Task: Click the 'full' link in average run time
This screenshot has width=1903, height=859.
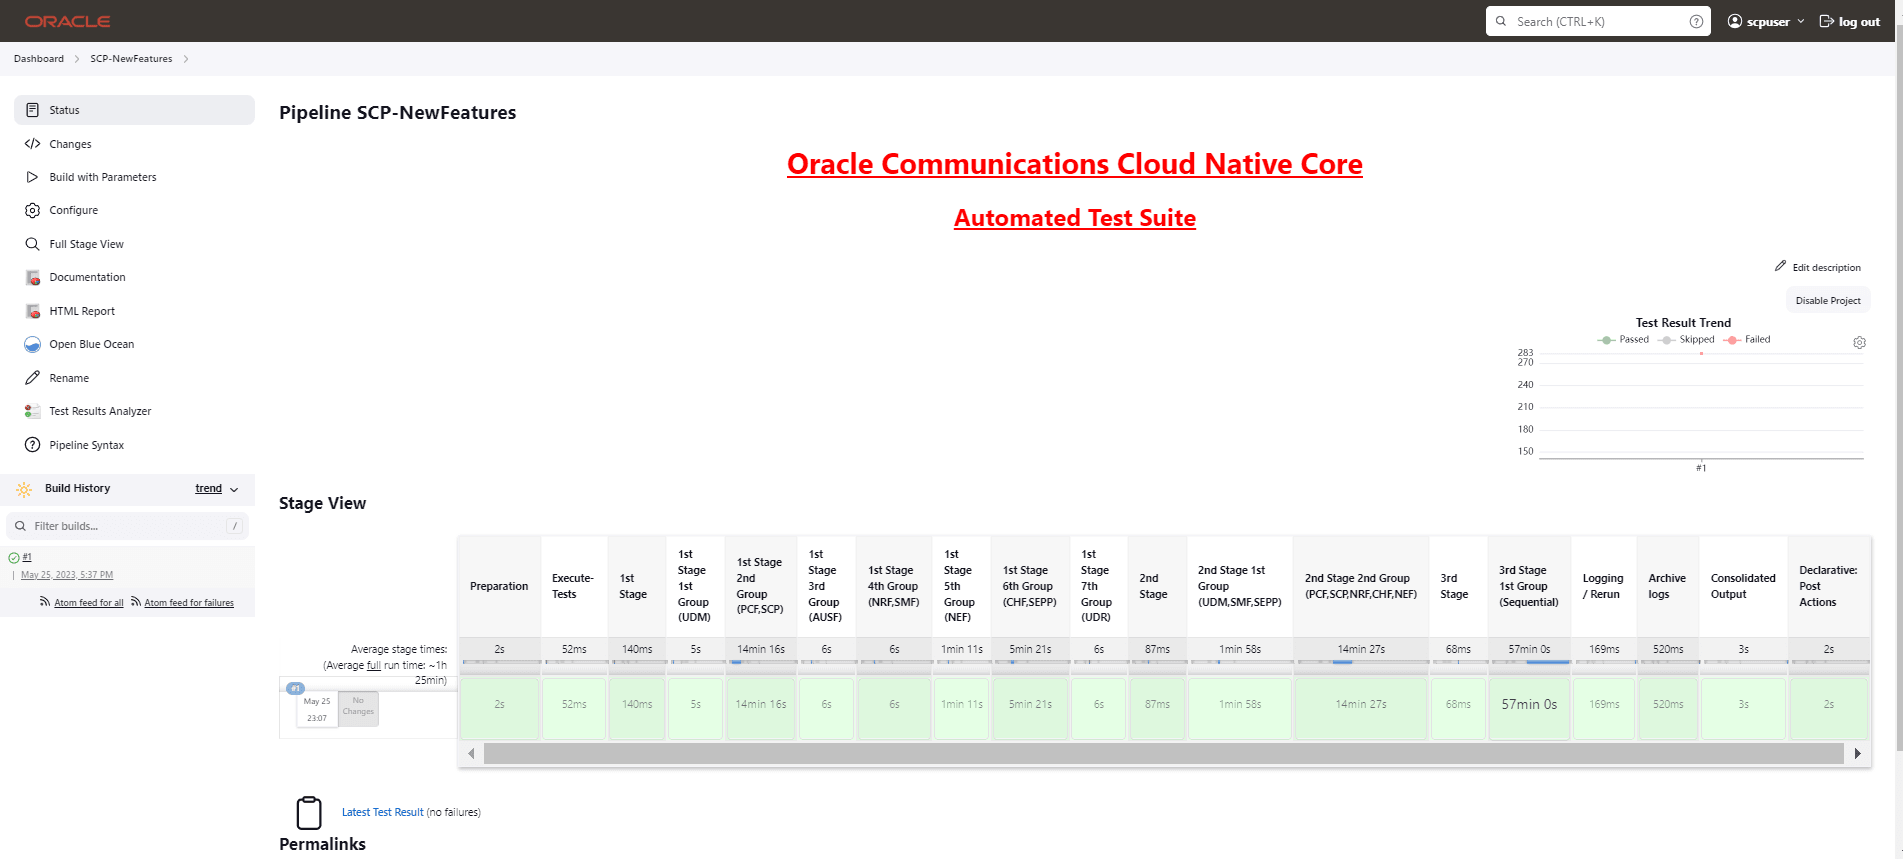Action: click(374, 665)
